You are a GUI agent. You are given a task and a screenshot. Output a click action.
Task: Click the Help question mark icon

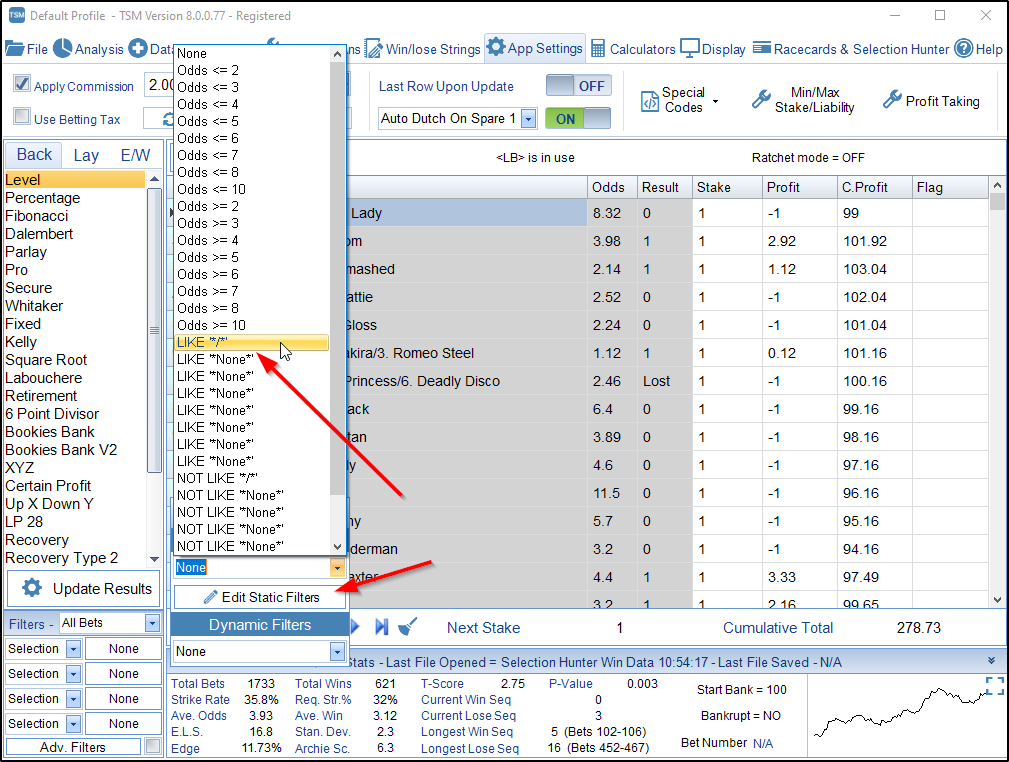coord(964,49)
